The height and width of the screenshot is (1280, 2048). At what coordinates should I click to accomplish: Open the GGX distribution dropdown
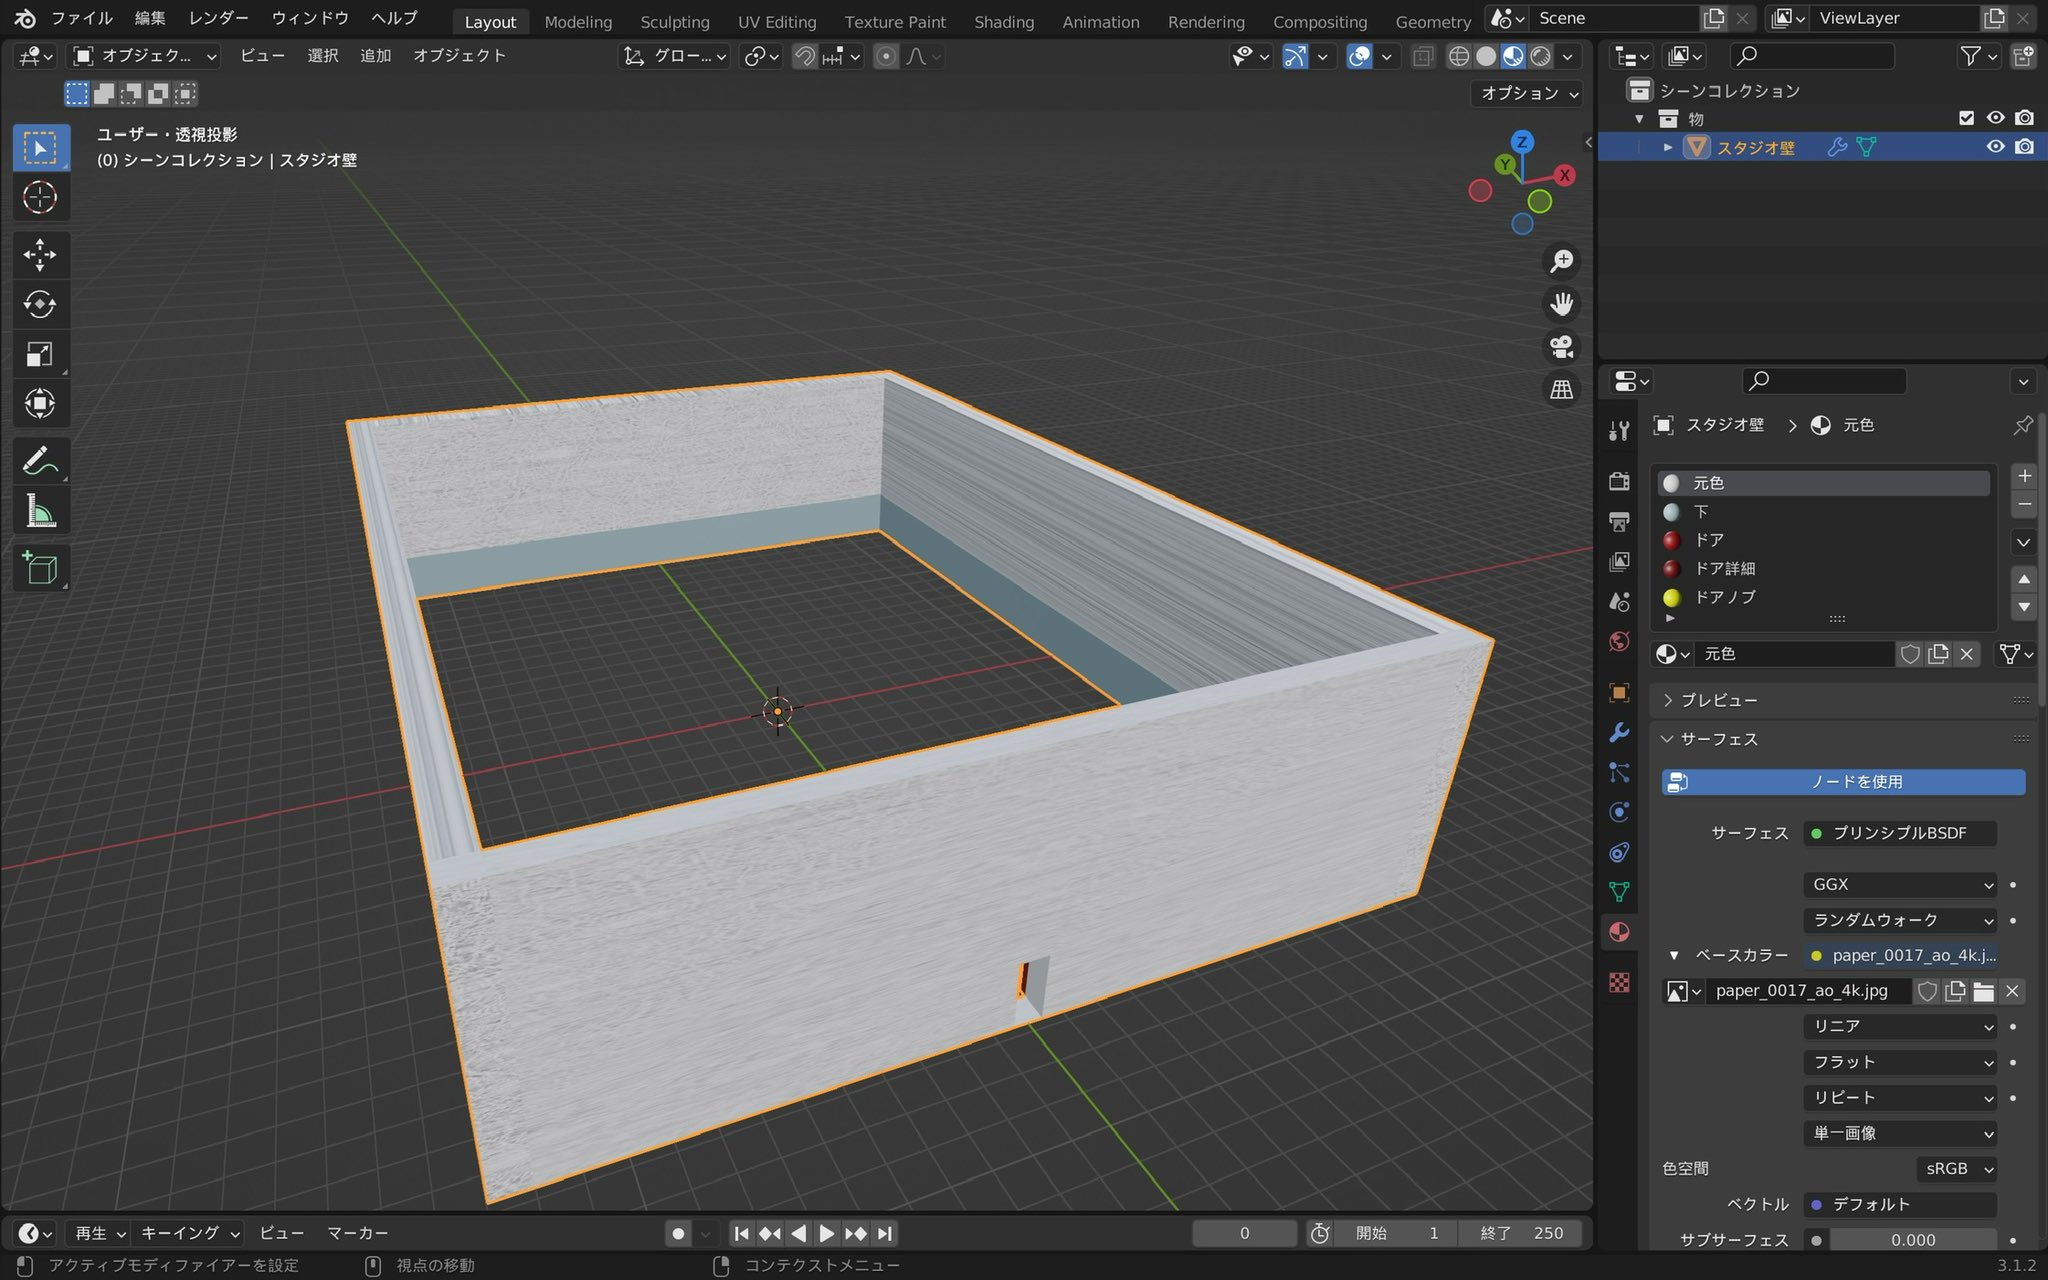(x=1901, y=884)
